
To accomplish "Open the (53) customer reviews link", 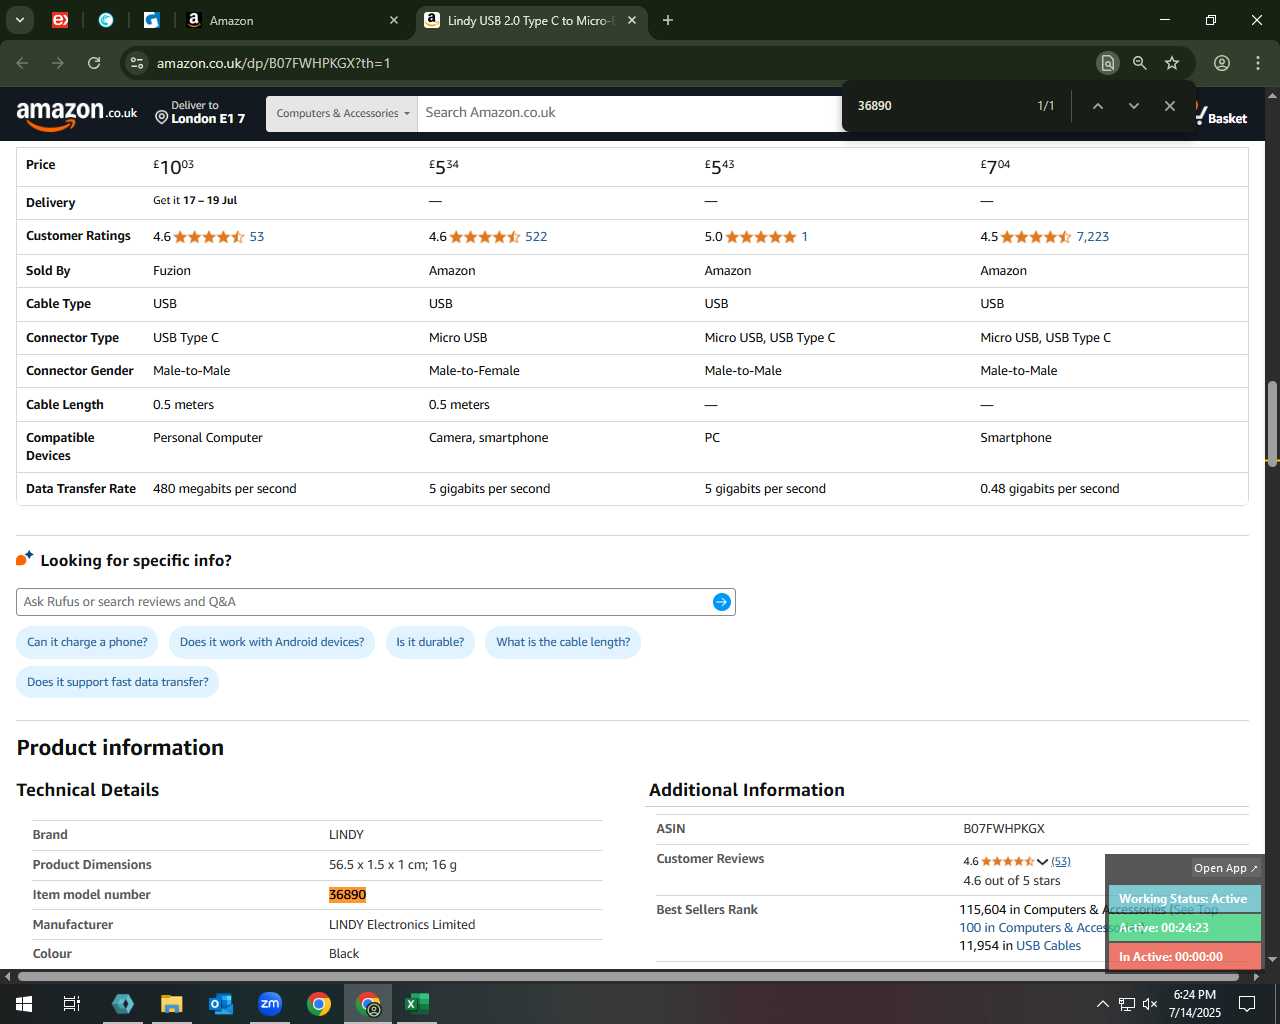I will (x=1061, y=861).
